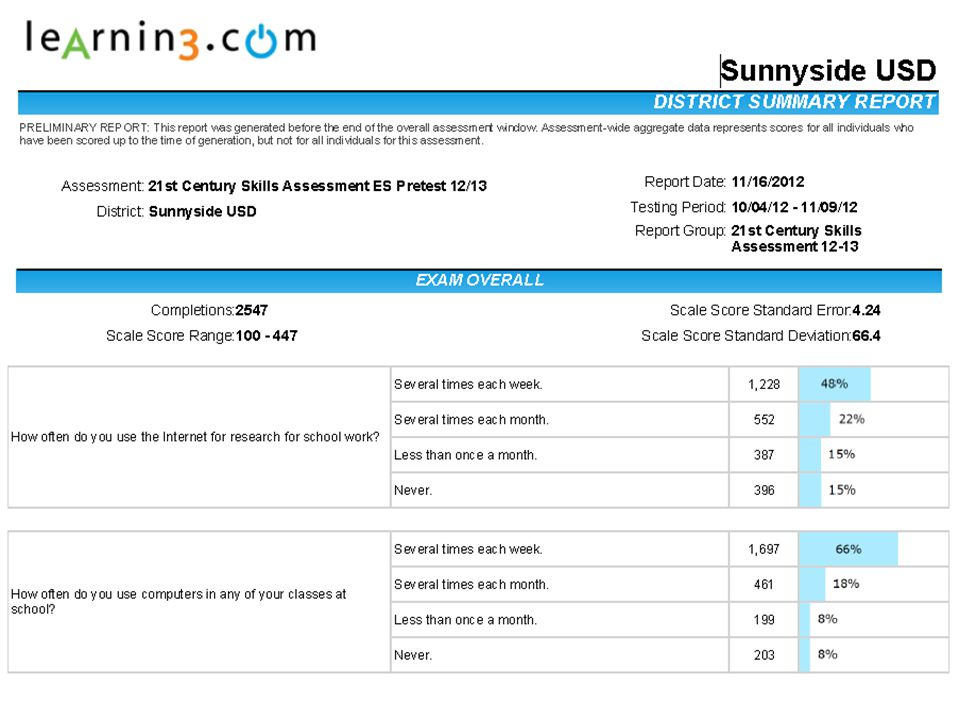This screenshot has height=720, width=960.
Task: Click the count 396 cell
Action: [x=763, y=490]
